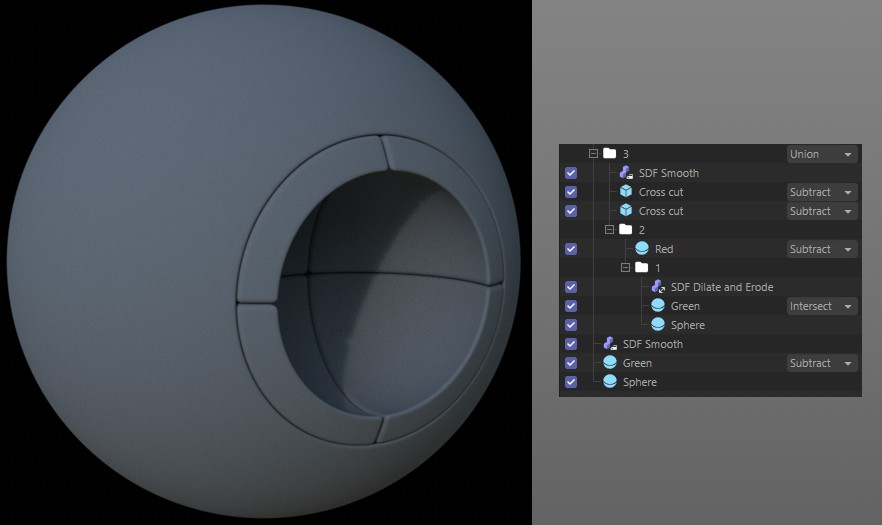Click the root-level SDF Smooth icon
Viewport: 882px width, 525px height.
click(x=610, y=344)
